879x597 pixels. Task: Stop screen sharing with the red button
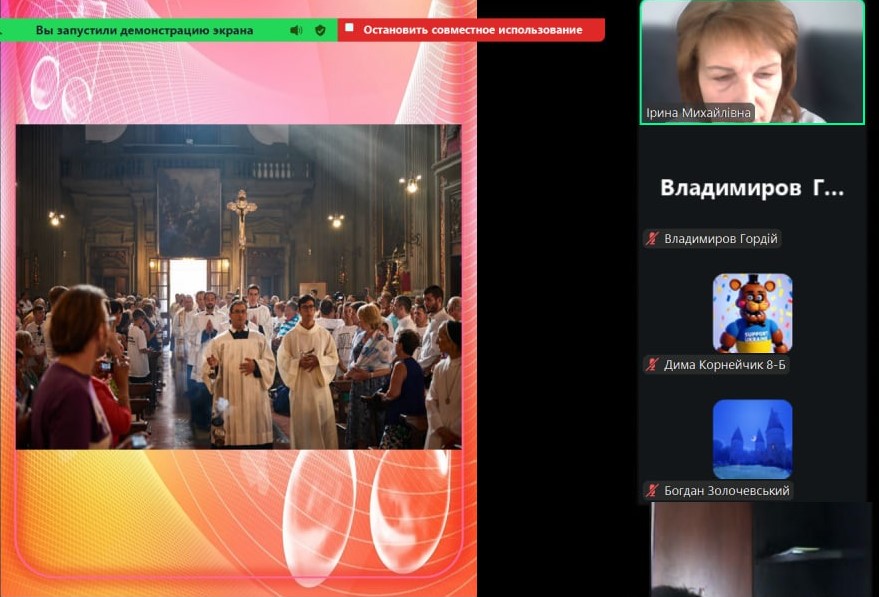coord(471,30)
